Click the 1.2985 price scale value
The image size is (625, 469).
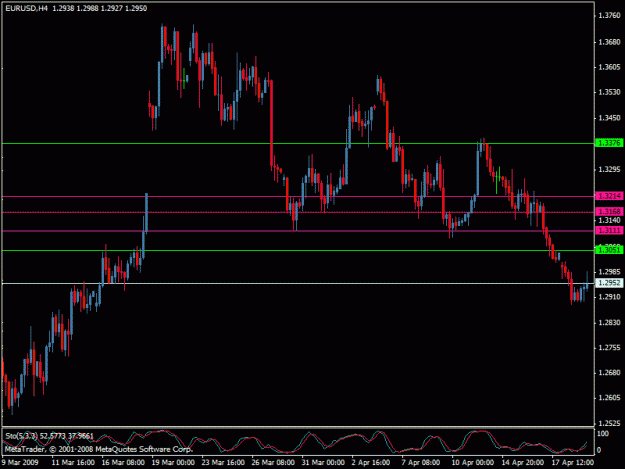[609, 272]
